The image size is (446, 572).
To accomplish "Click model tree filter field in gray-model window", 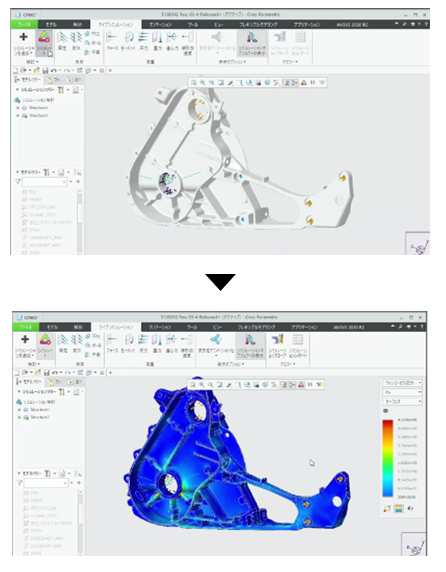I will [44, 182].
